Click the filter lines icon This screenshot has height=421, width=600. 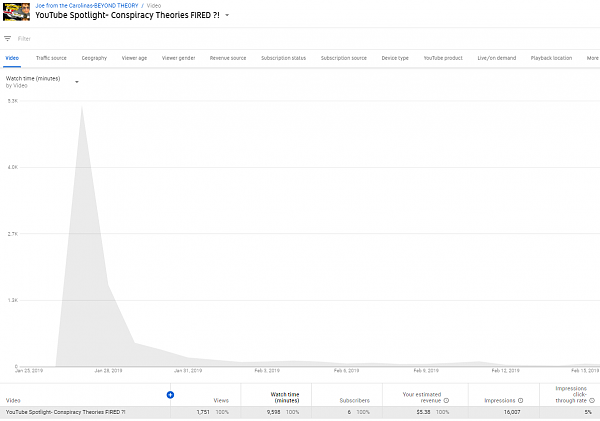(7, 38)
